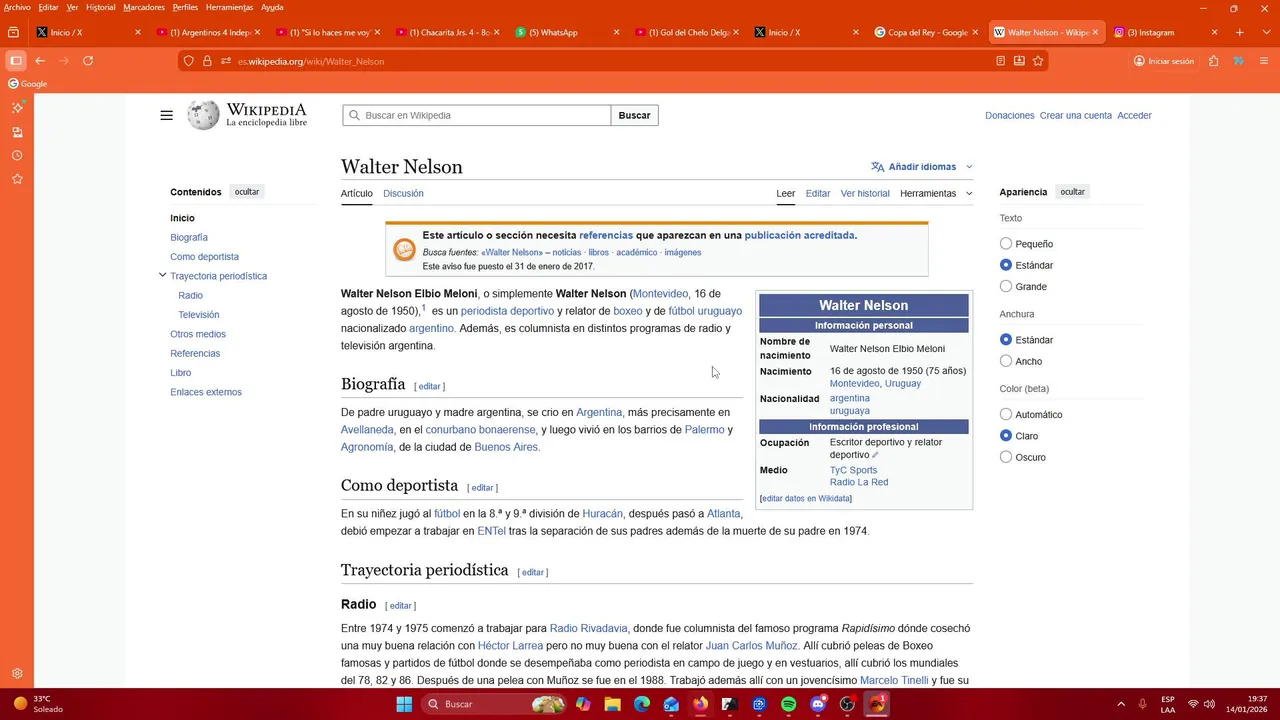Click Buscar en Wikipedia search field
Viewport: 1280px width, 720px height.
pos(476,115)
